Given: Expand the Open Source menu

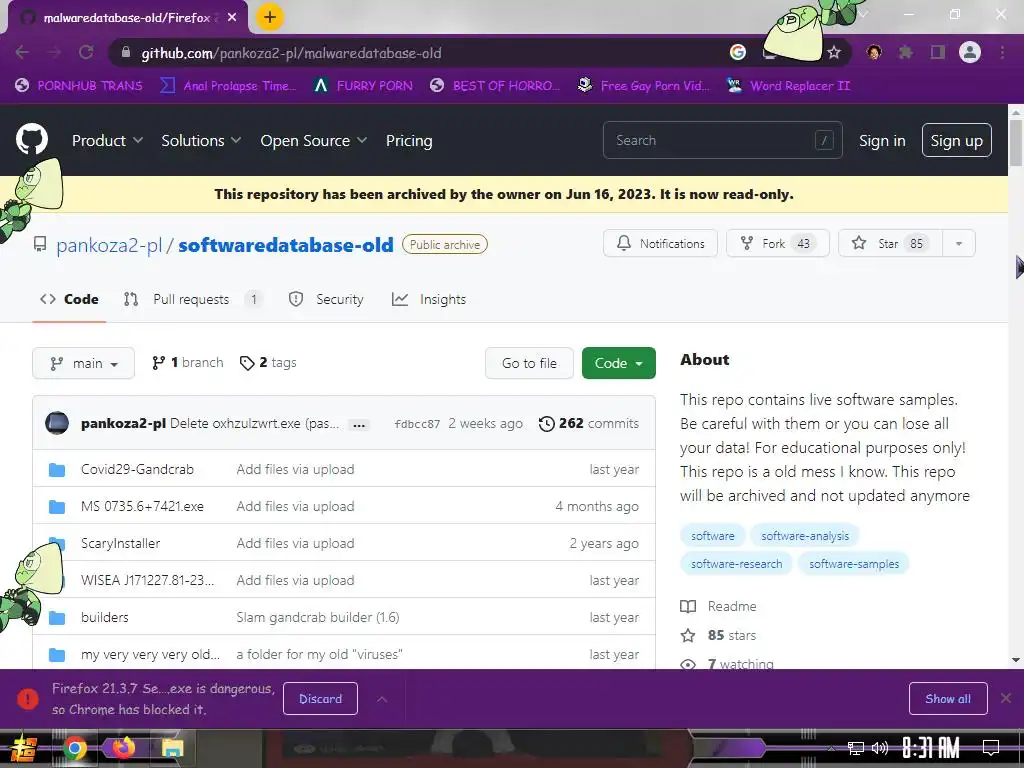Looking at the screenshot, I should point(313,140).
